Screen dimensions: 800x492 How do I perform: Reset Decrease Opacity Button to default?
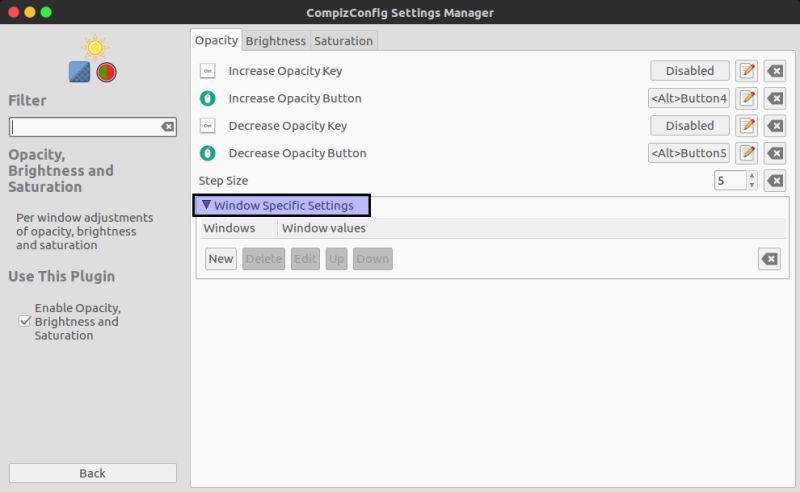774,153
